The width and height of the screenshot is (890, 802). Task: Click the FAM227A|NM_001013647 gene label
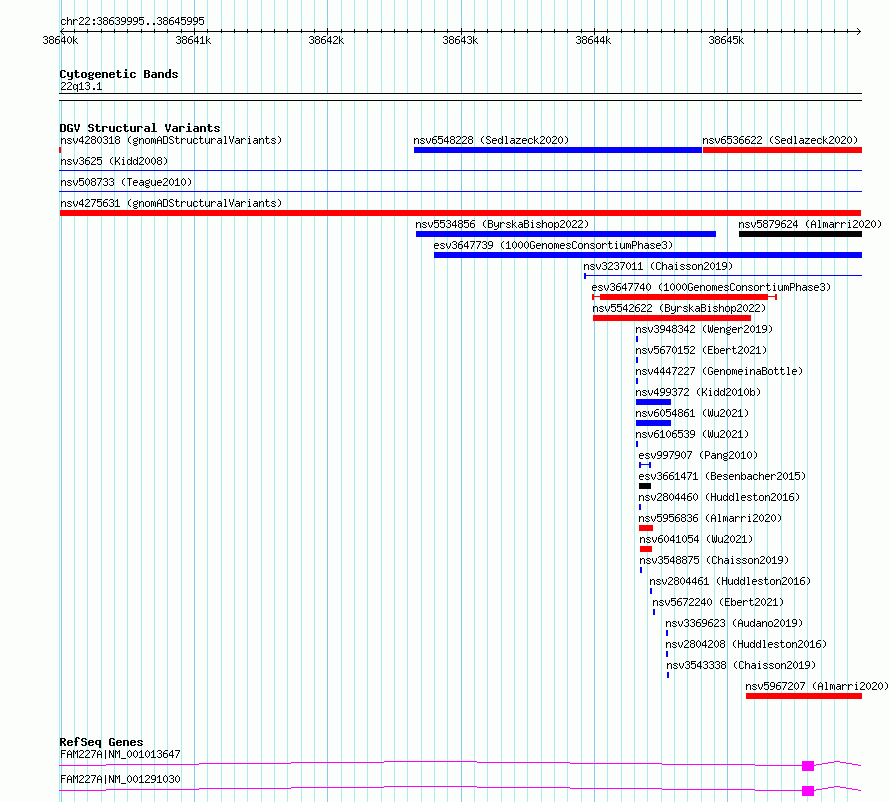[x=120, y=754]
